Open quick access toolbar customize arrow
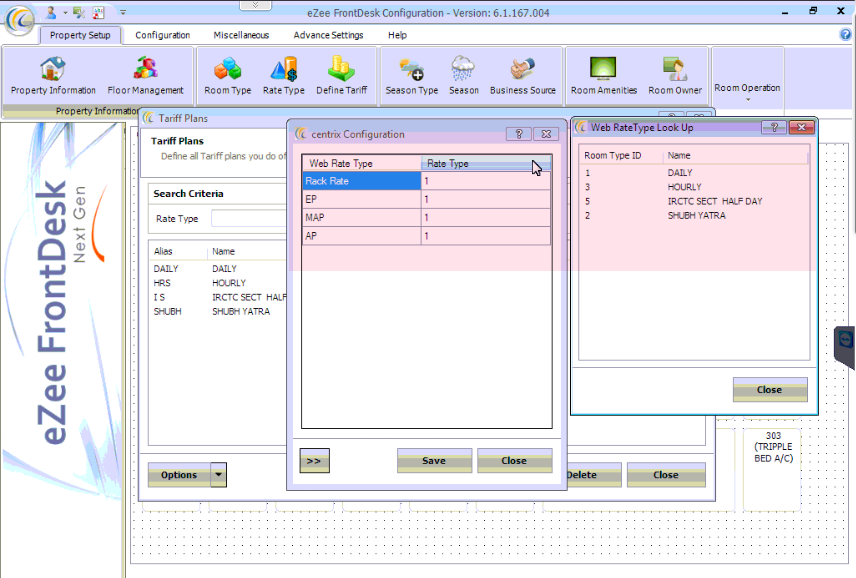This screenshot has width=856, height=578. pyautogui.click(x=123, y=12)
